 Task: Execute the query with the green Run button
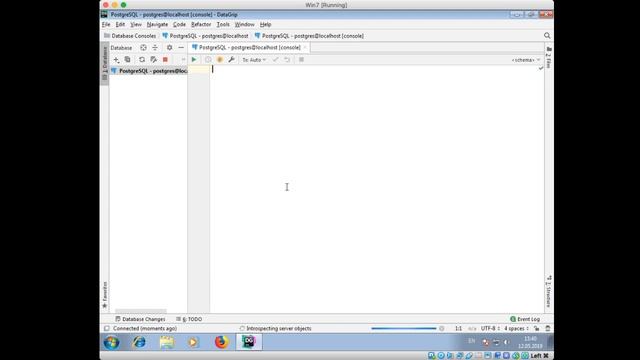click(x=194, y=60)
